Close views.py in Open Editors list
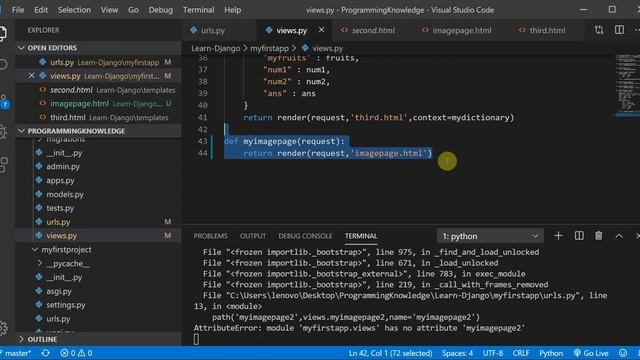 coord(31,76)
